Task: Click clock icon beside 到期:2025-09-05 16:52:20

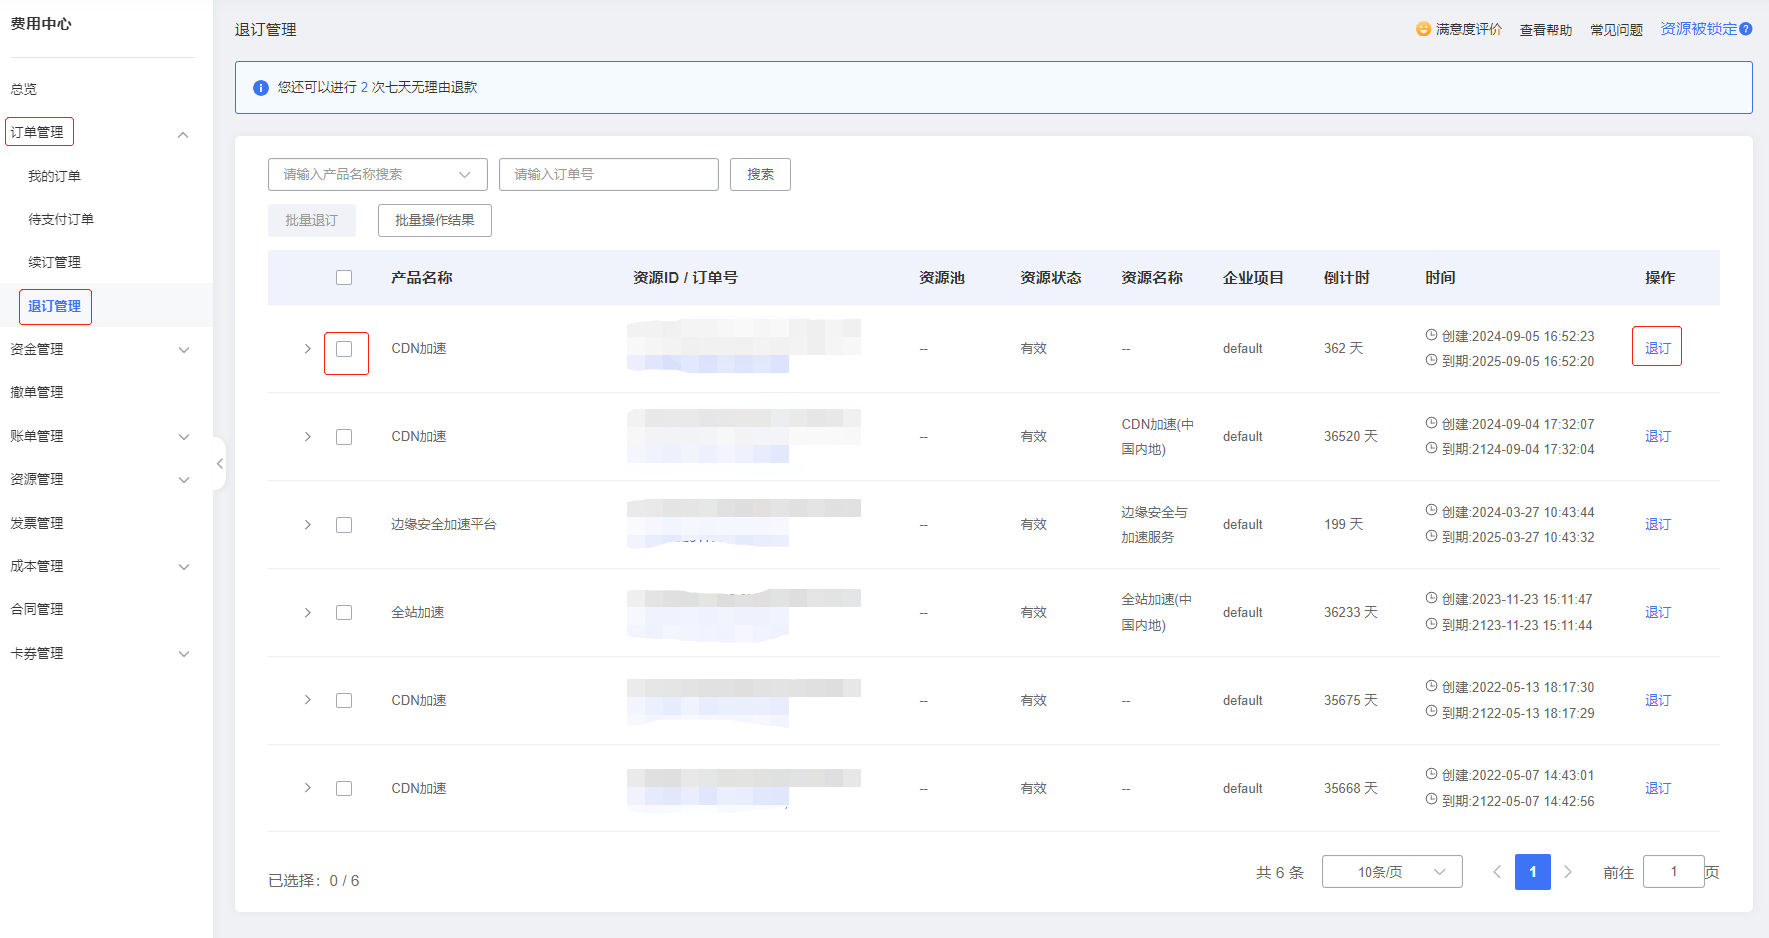Action: pyautogui.click(x=1431, y=360)
